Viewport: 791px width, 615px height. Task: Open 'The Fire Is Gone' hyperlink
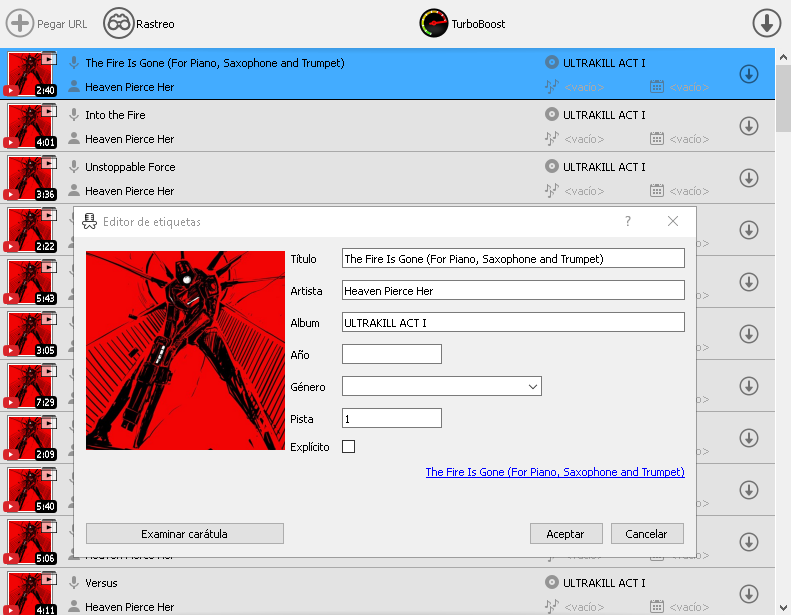coord(555,472)
